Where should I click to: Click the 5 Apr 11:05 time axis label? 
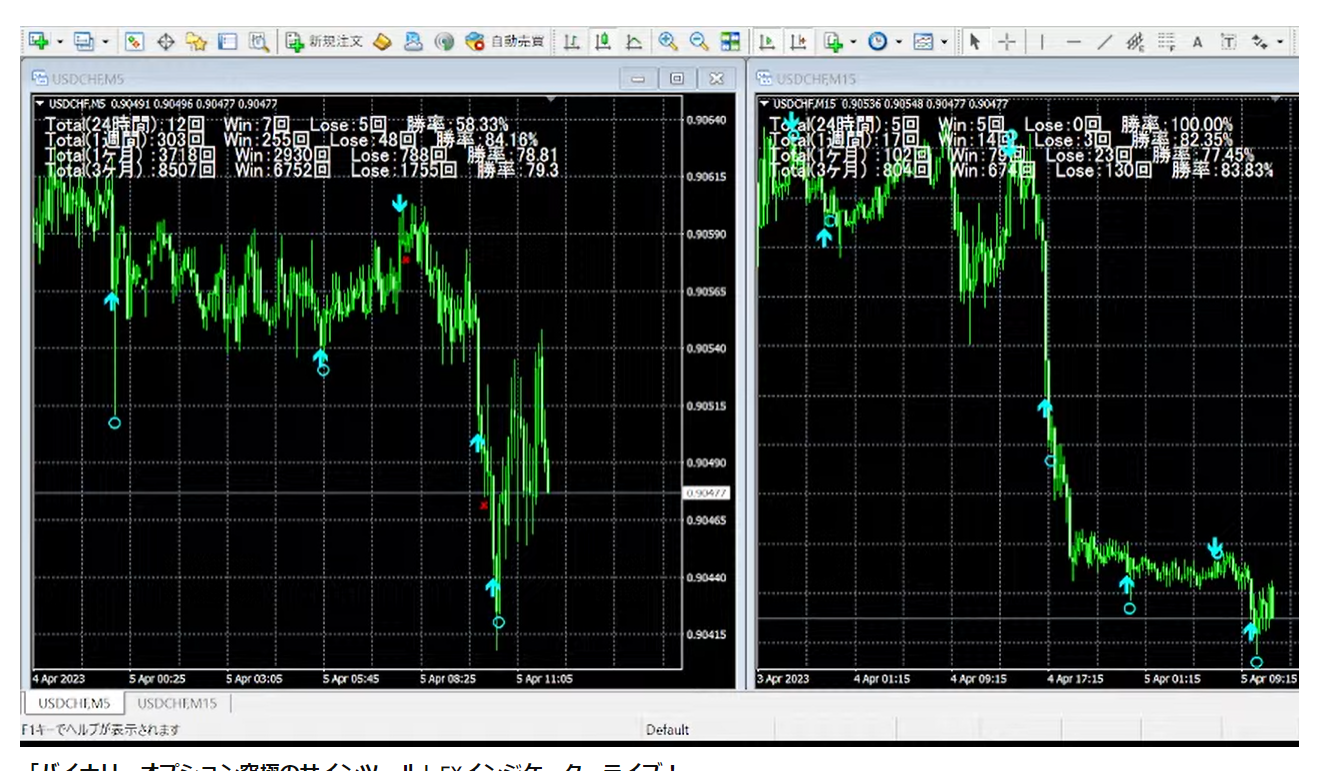click(546, 679)
